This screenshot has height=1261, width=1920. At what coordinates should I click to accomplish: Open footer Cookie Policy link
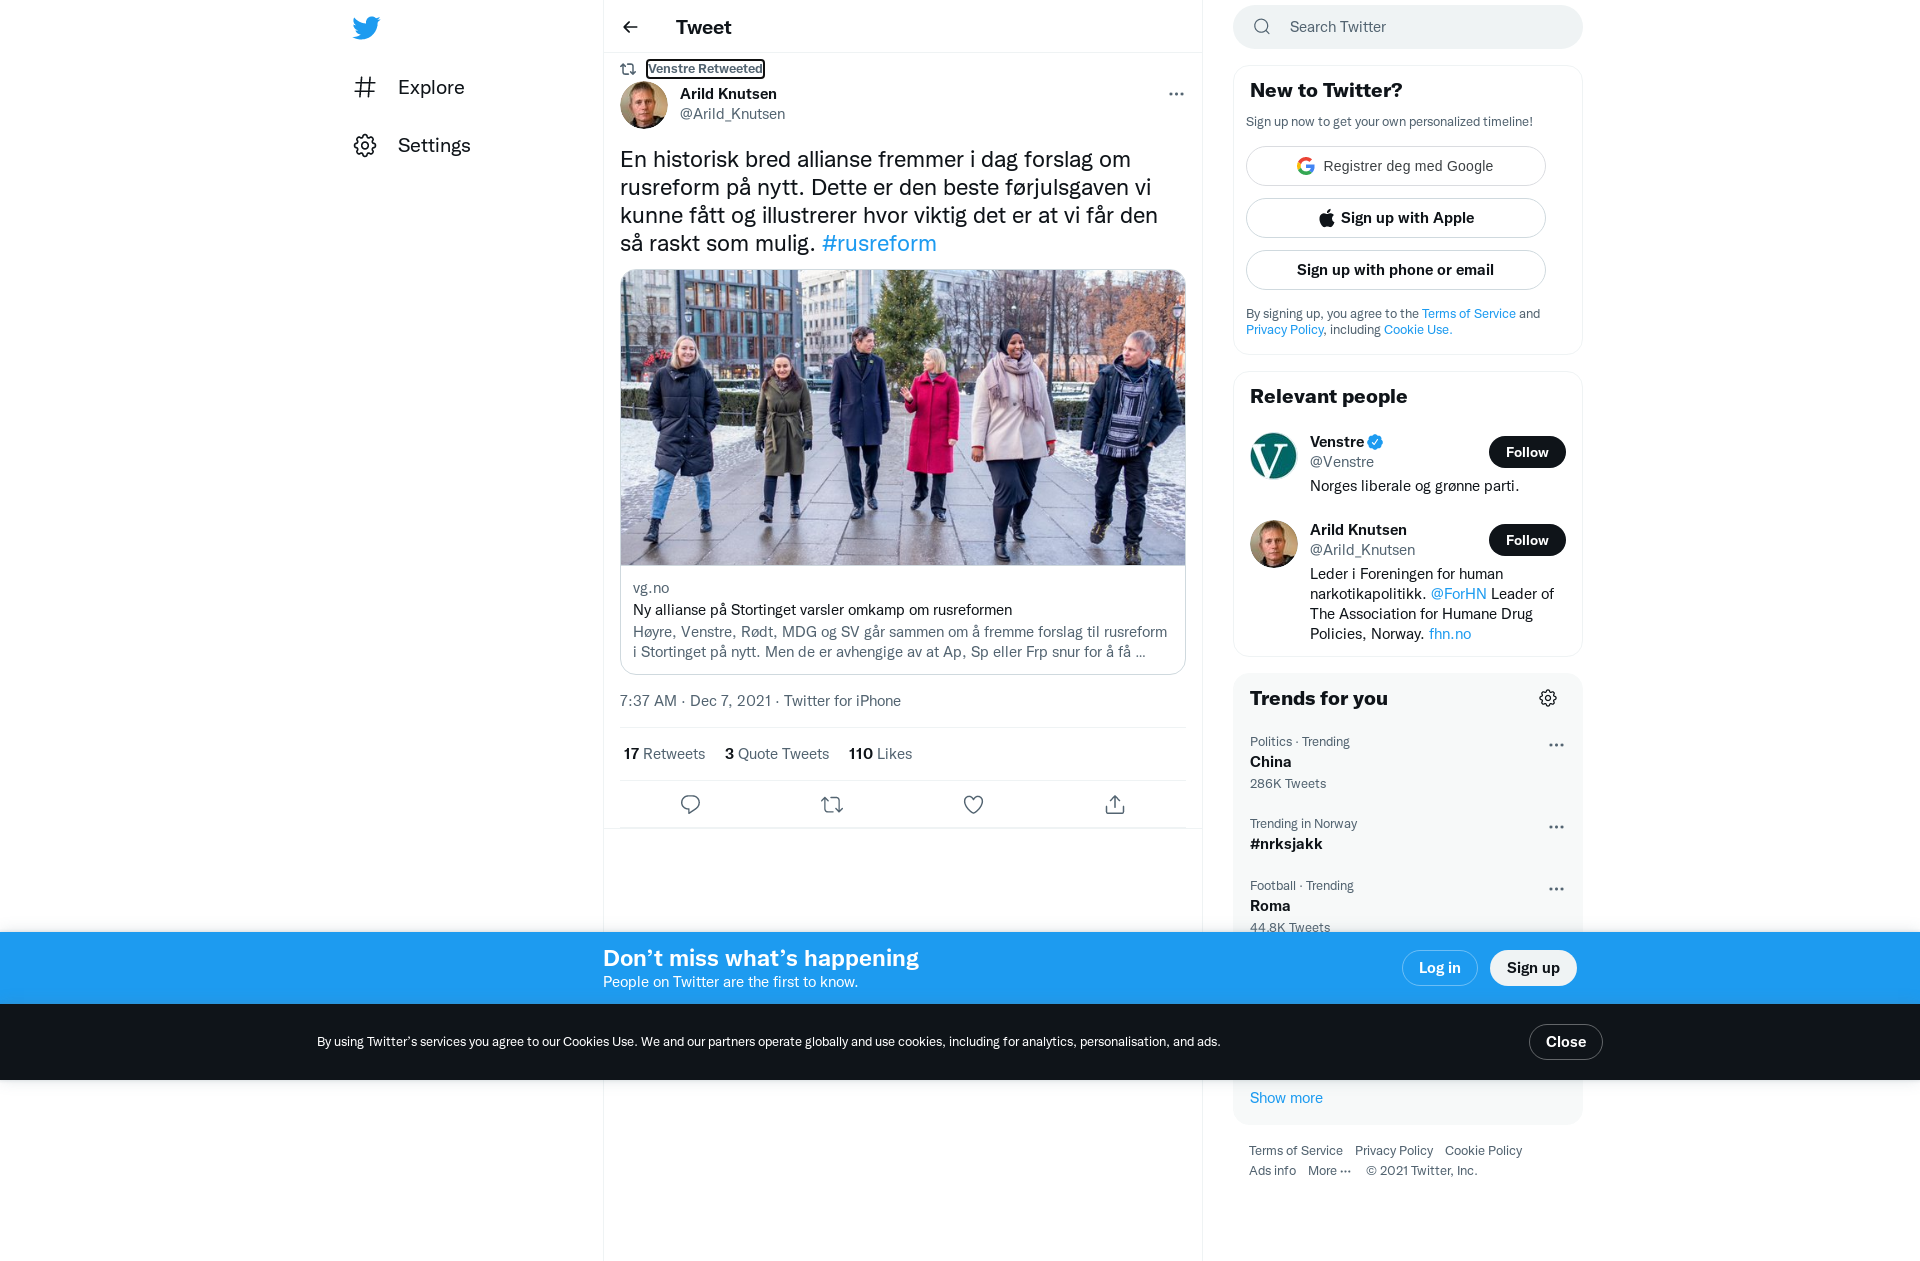(x=1484, y=1151)
